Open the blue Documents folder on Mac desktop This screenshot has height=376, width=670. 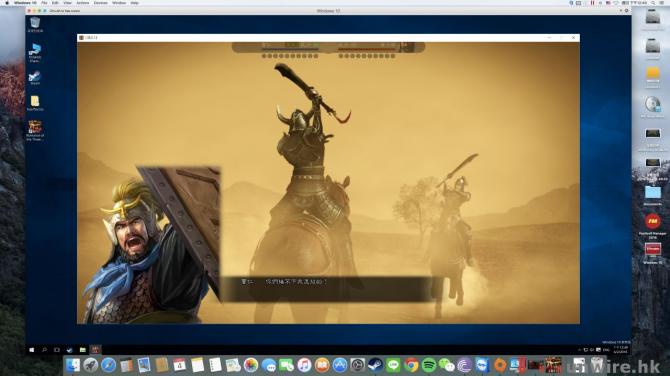652,195
